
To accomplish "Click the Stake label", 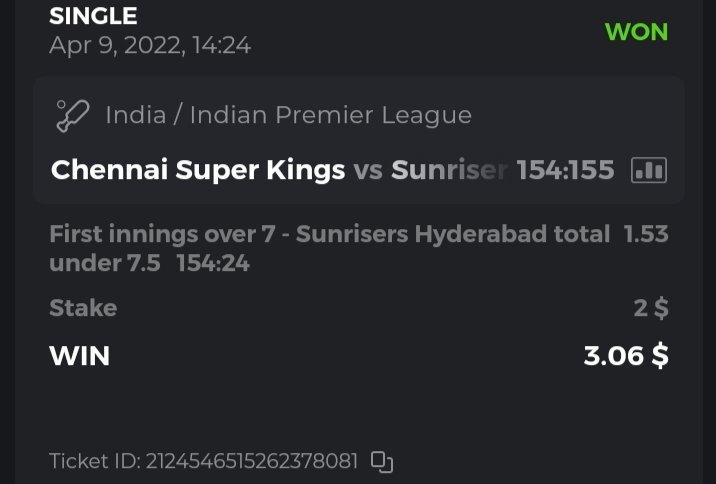I will pyautogui.click(x=83, y=308).
